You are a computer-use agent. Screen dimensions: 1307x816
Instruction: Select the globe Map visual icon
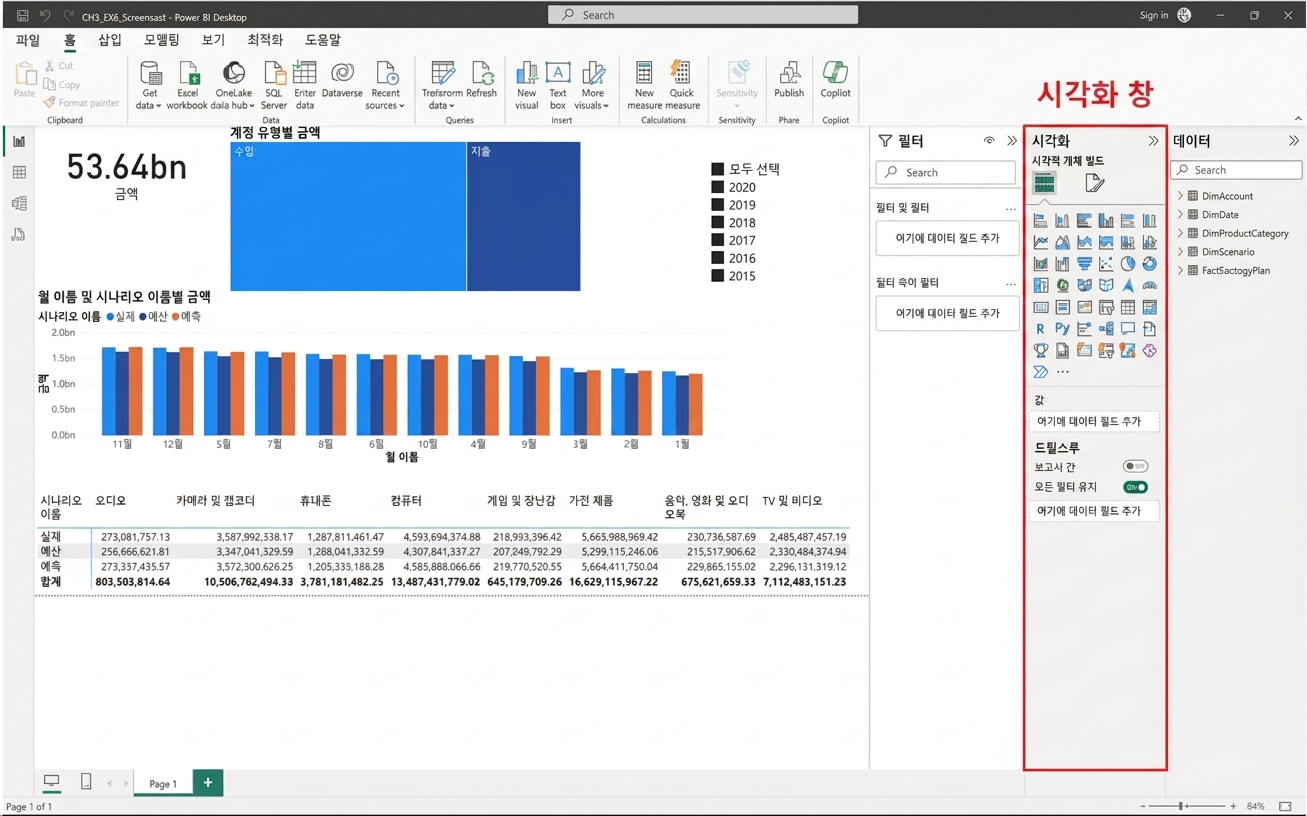click(1062, 285)
